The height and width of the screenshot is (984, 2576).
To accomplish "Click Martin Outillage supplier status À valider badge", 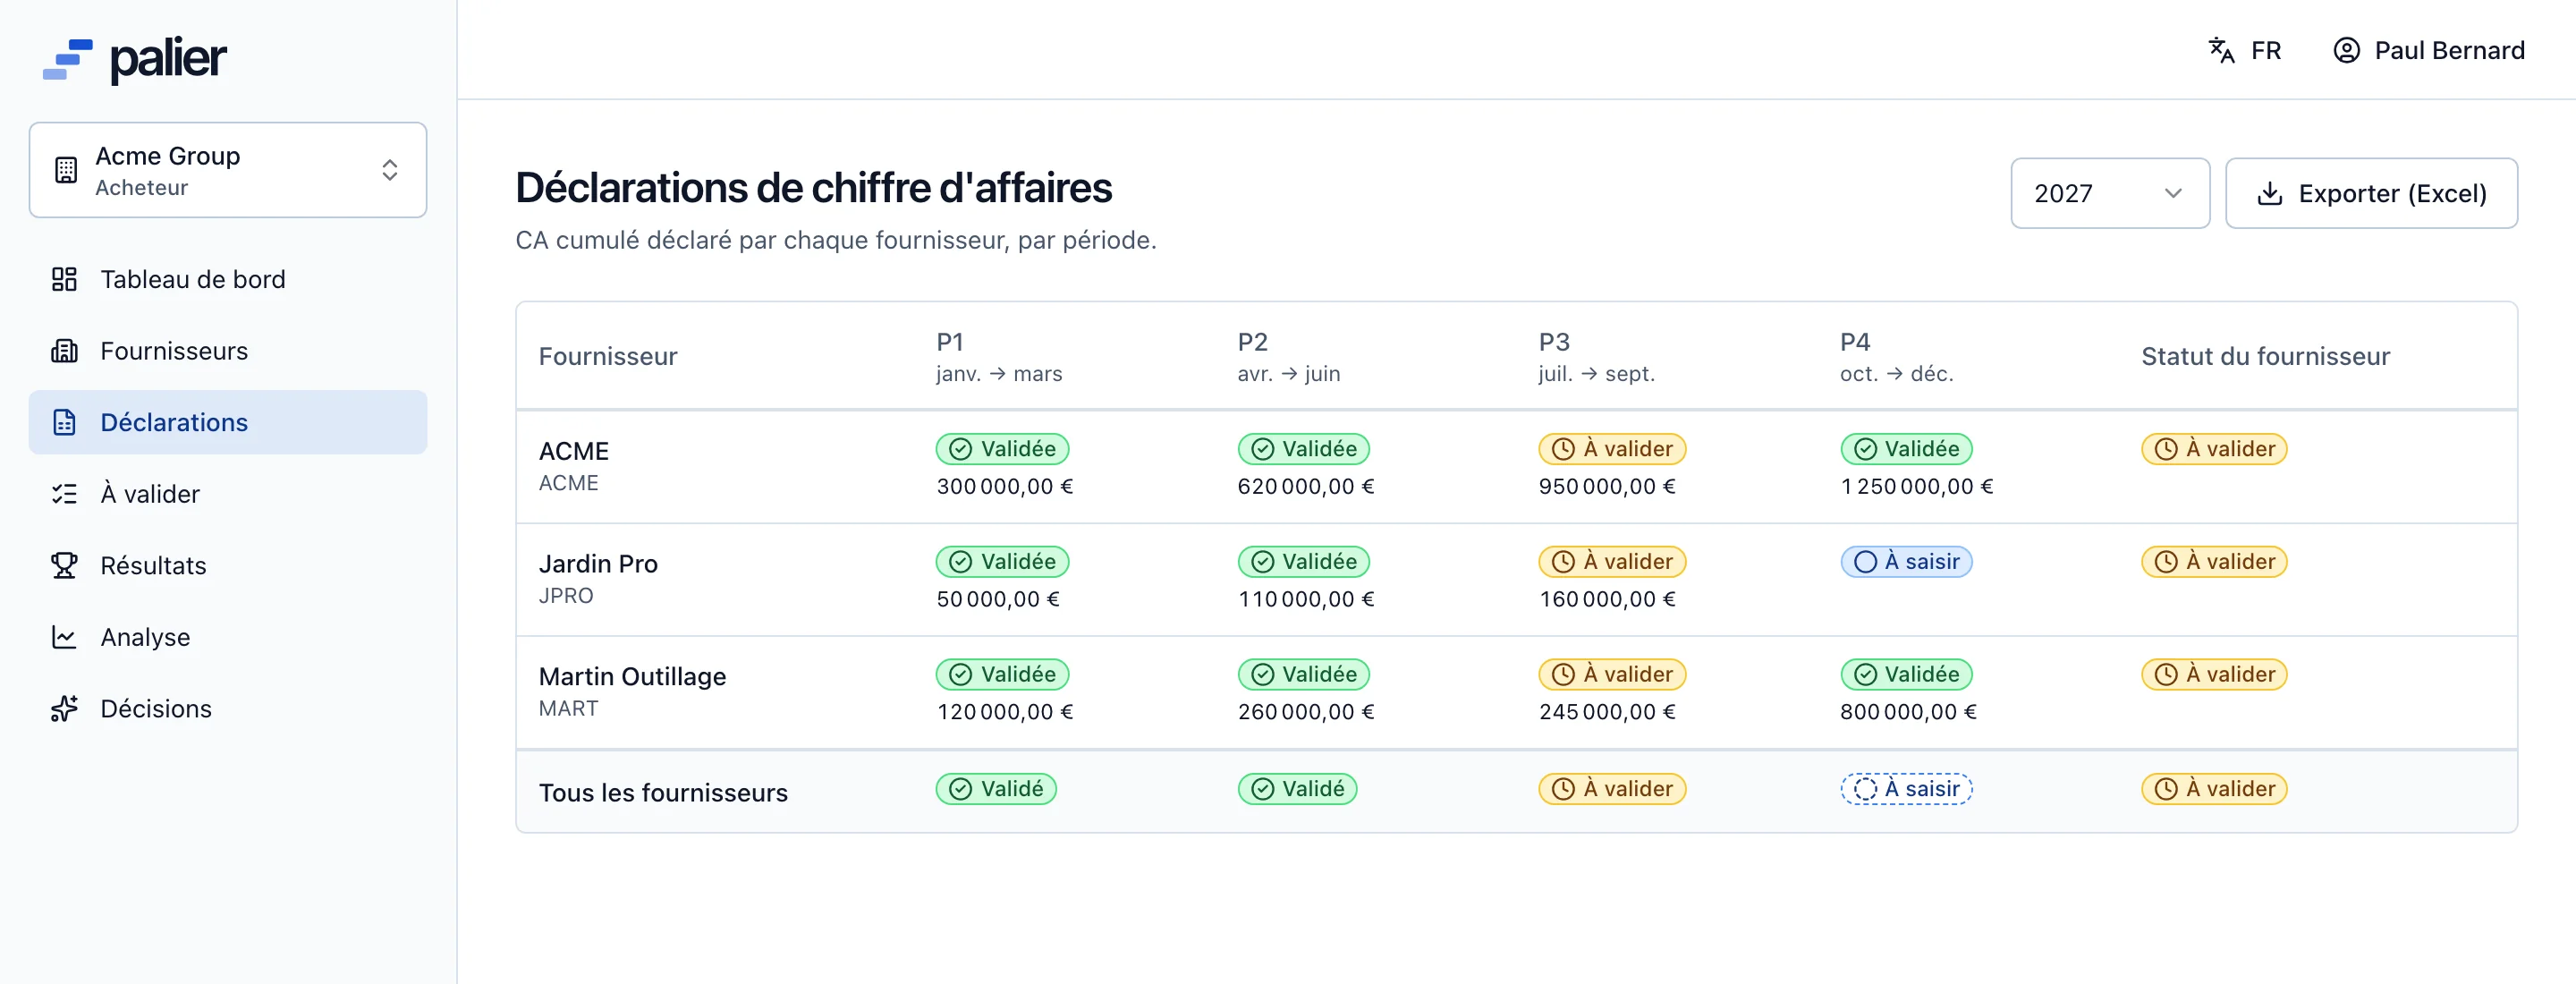I will (x=2214, y=675).
